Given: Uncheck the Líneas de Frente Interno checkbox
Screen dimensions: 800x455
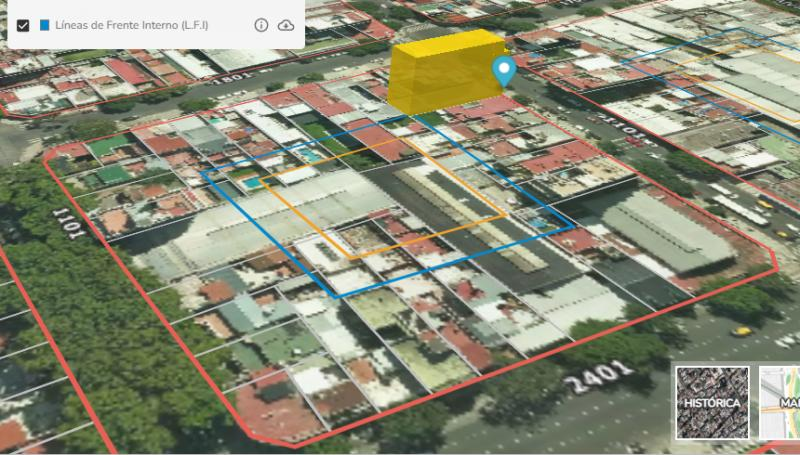Looking at the screenshot, I should (23, 25).
